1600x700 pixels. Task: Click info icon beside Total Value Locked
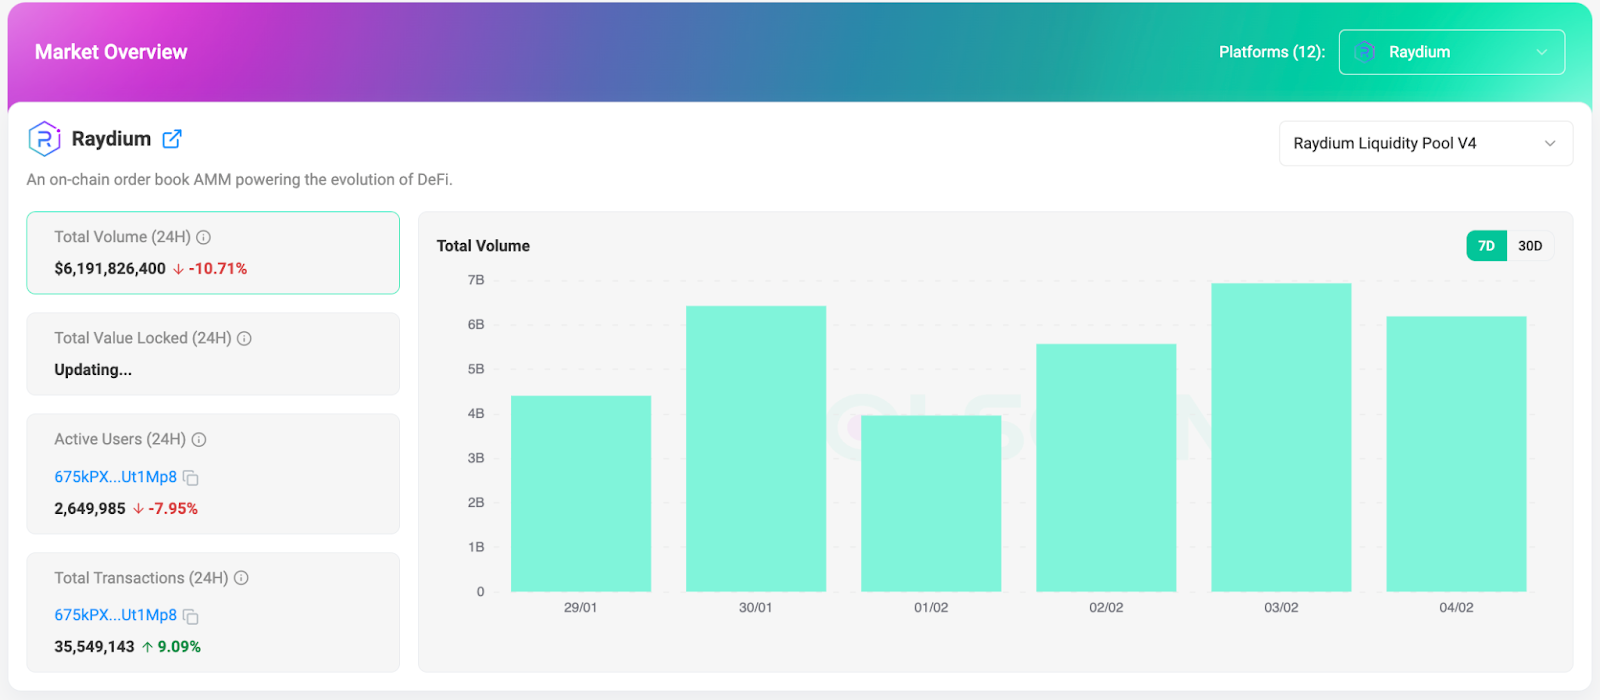pyautogui.click(x=244, y=339)
